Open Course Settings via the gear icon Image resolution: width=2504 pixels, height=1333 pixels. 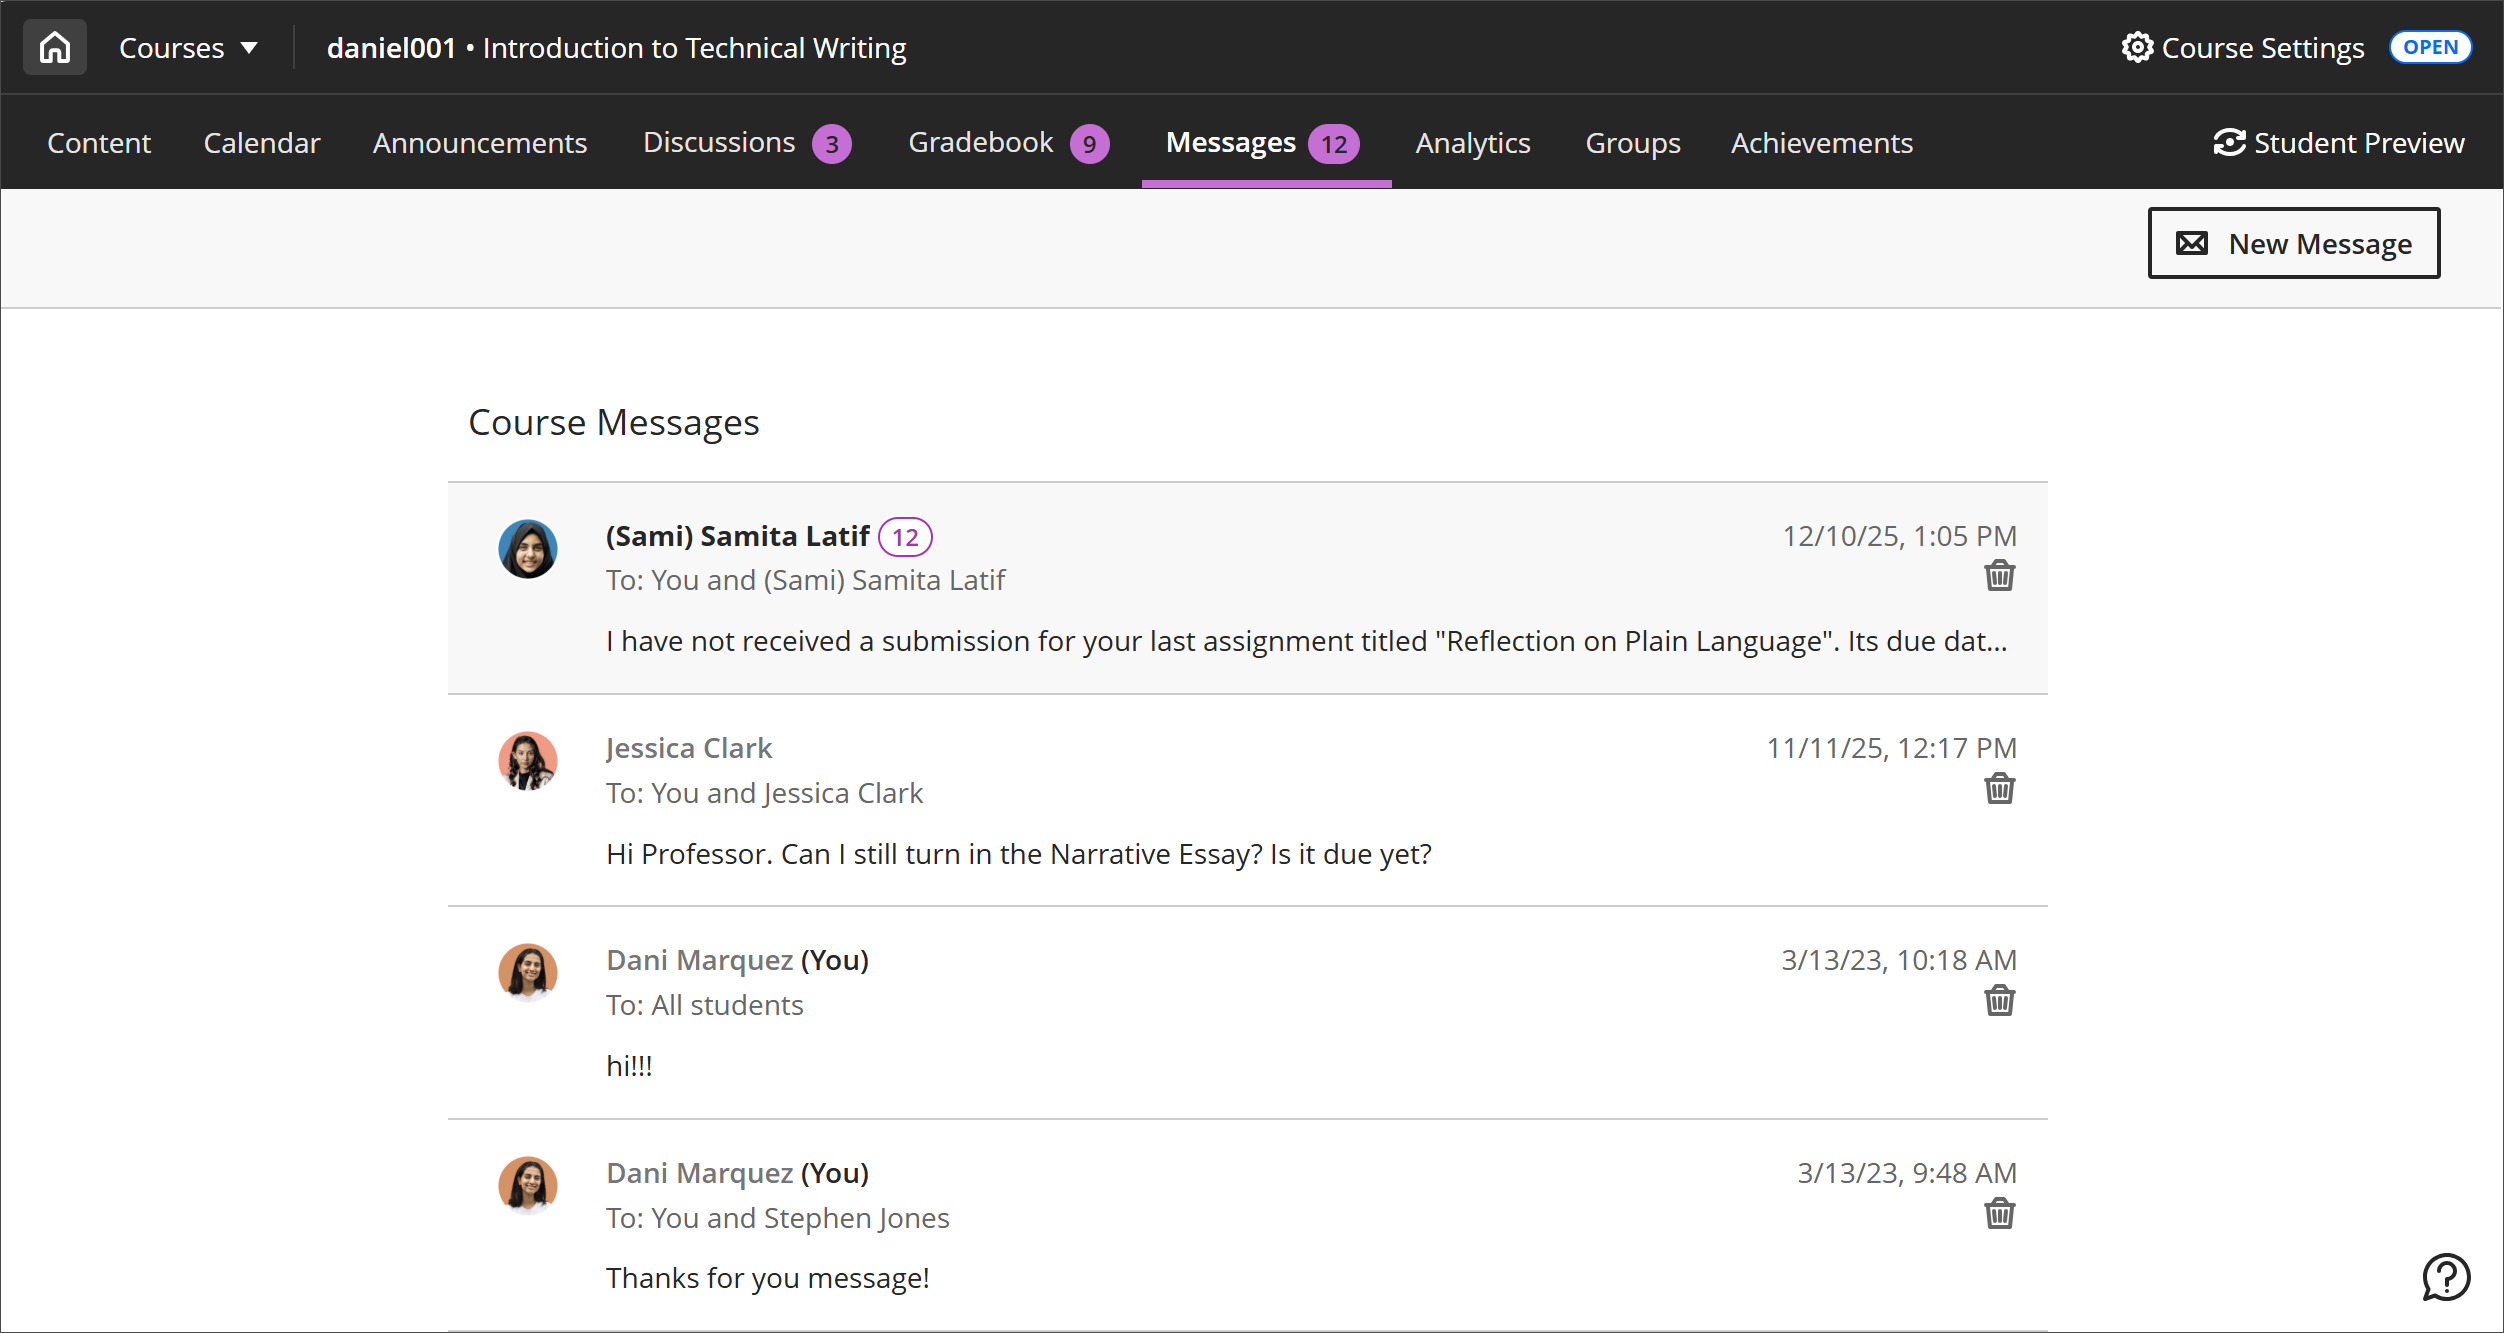coord(2138,47)
